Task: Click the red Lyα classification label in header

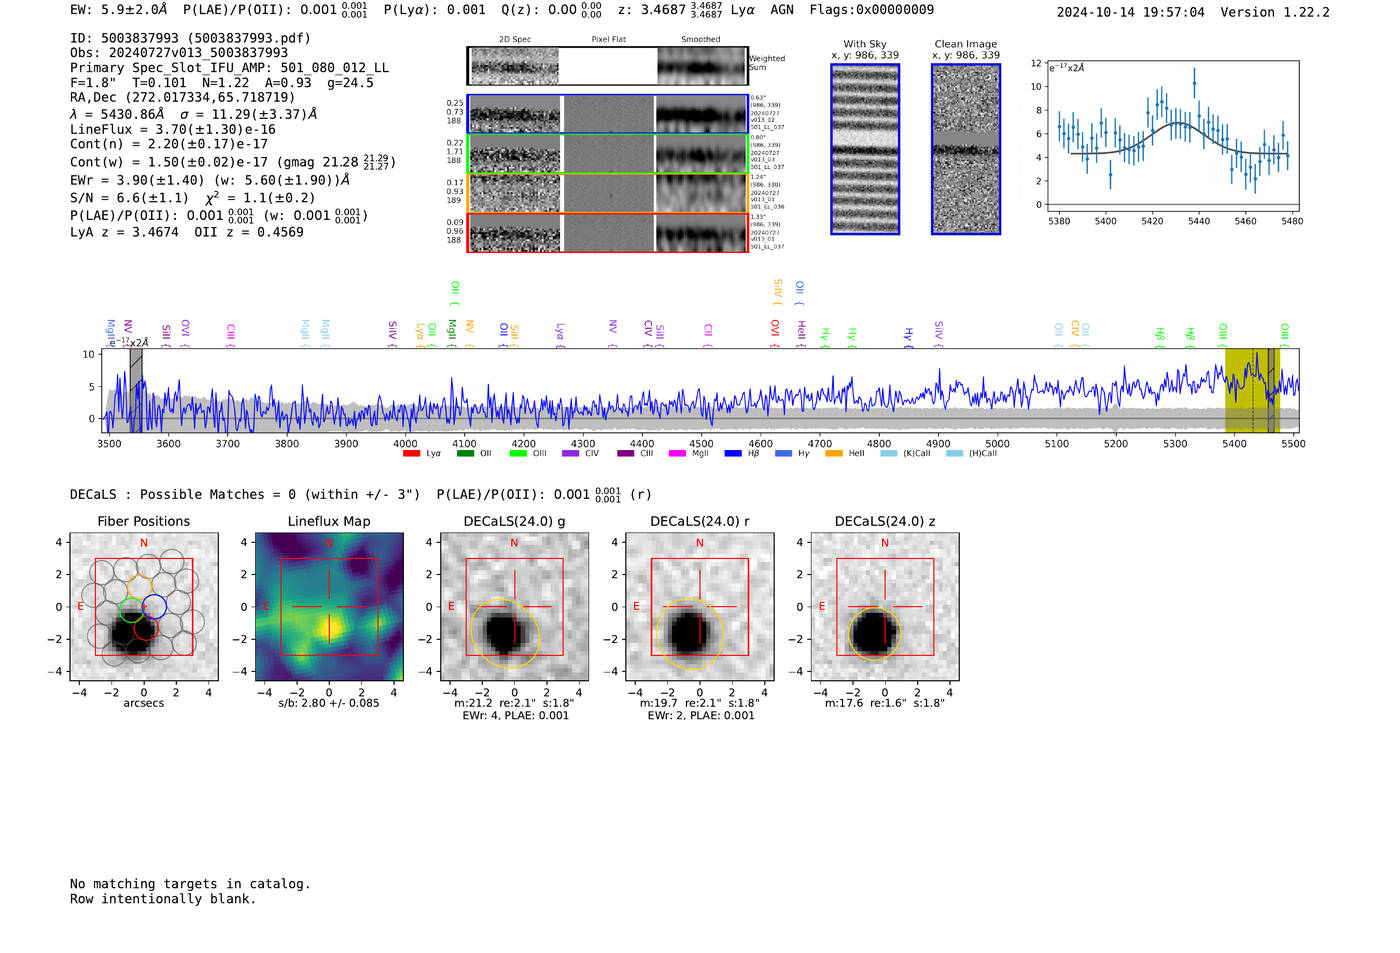Action: coord(743,10)
